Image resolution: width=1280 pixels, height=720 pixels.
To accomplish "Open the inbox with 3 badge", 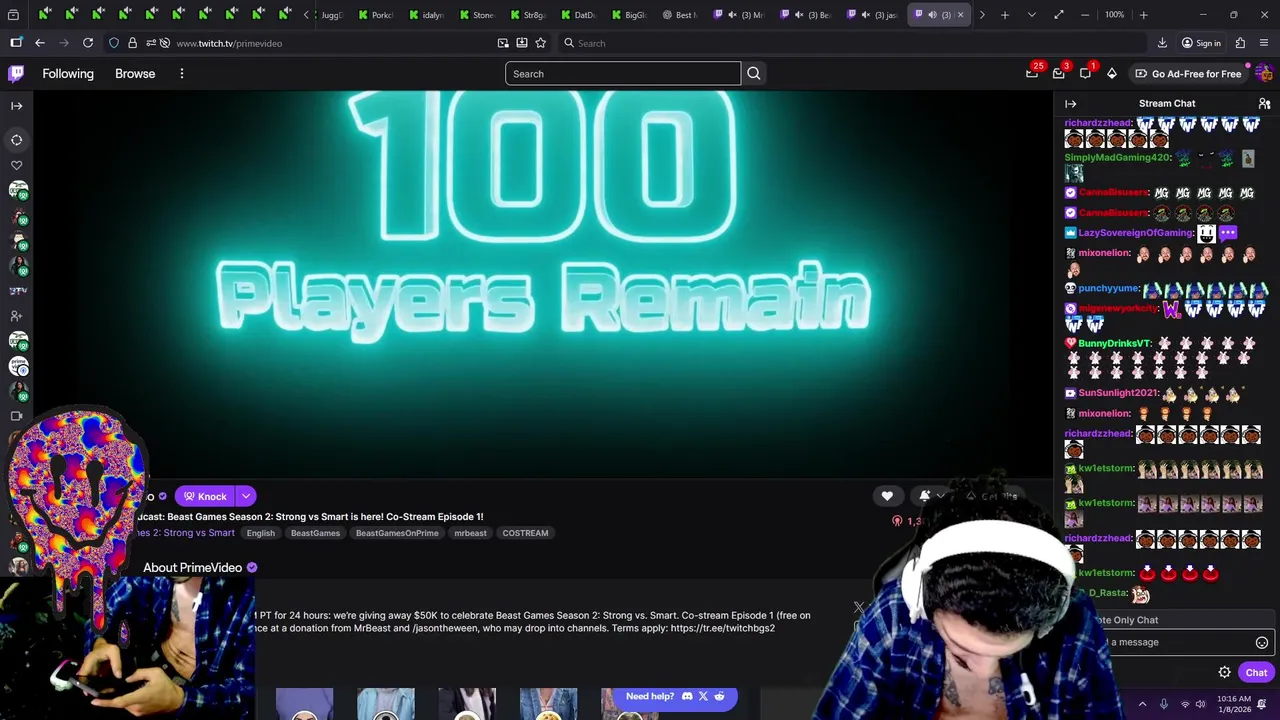I will [x=1058, y=73].
